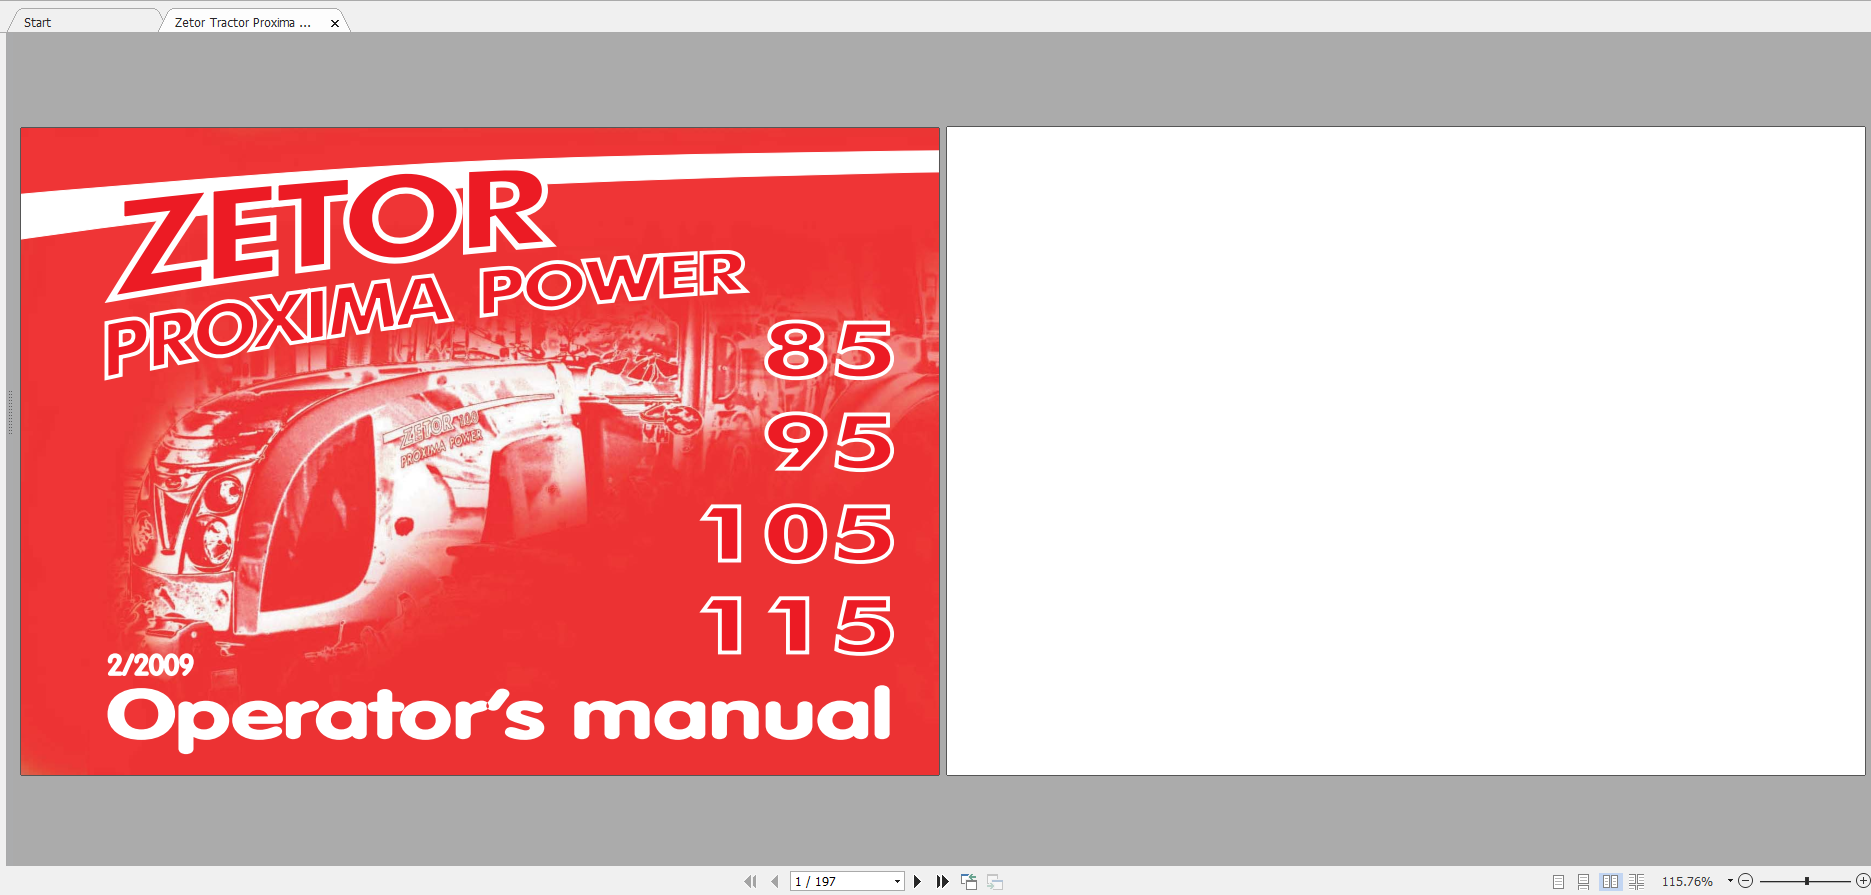Open the zoom level dropdown arrow
Screen dimensions: 1871x895
click(x=1730, y=881)
